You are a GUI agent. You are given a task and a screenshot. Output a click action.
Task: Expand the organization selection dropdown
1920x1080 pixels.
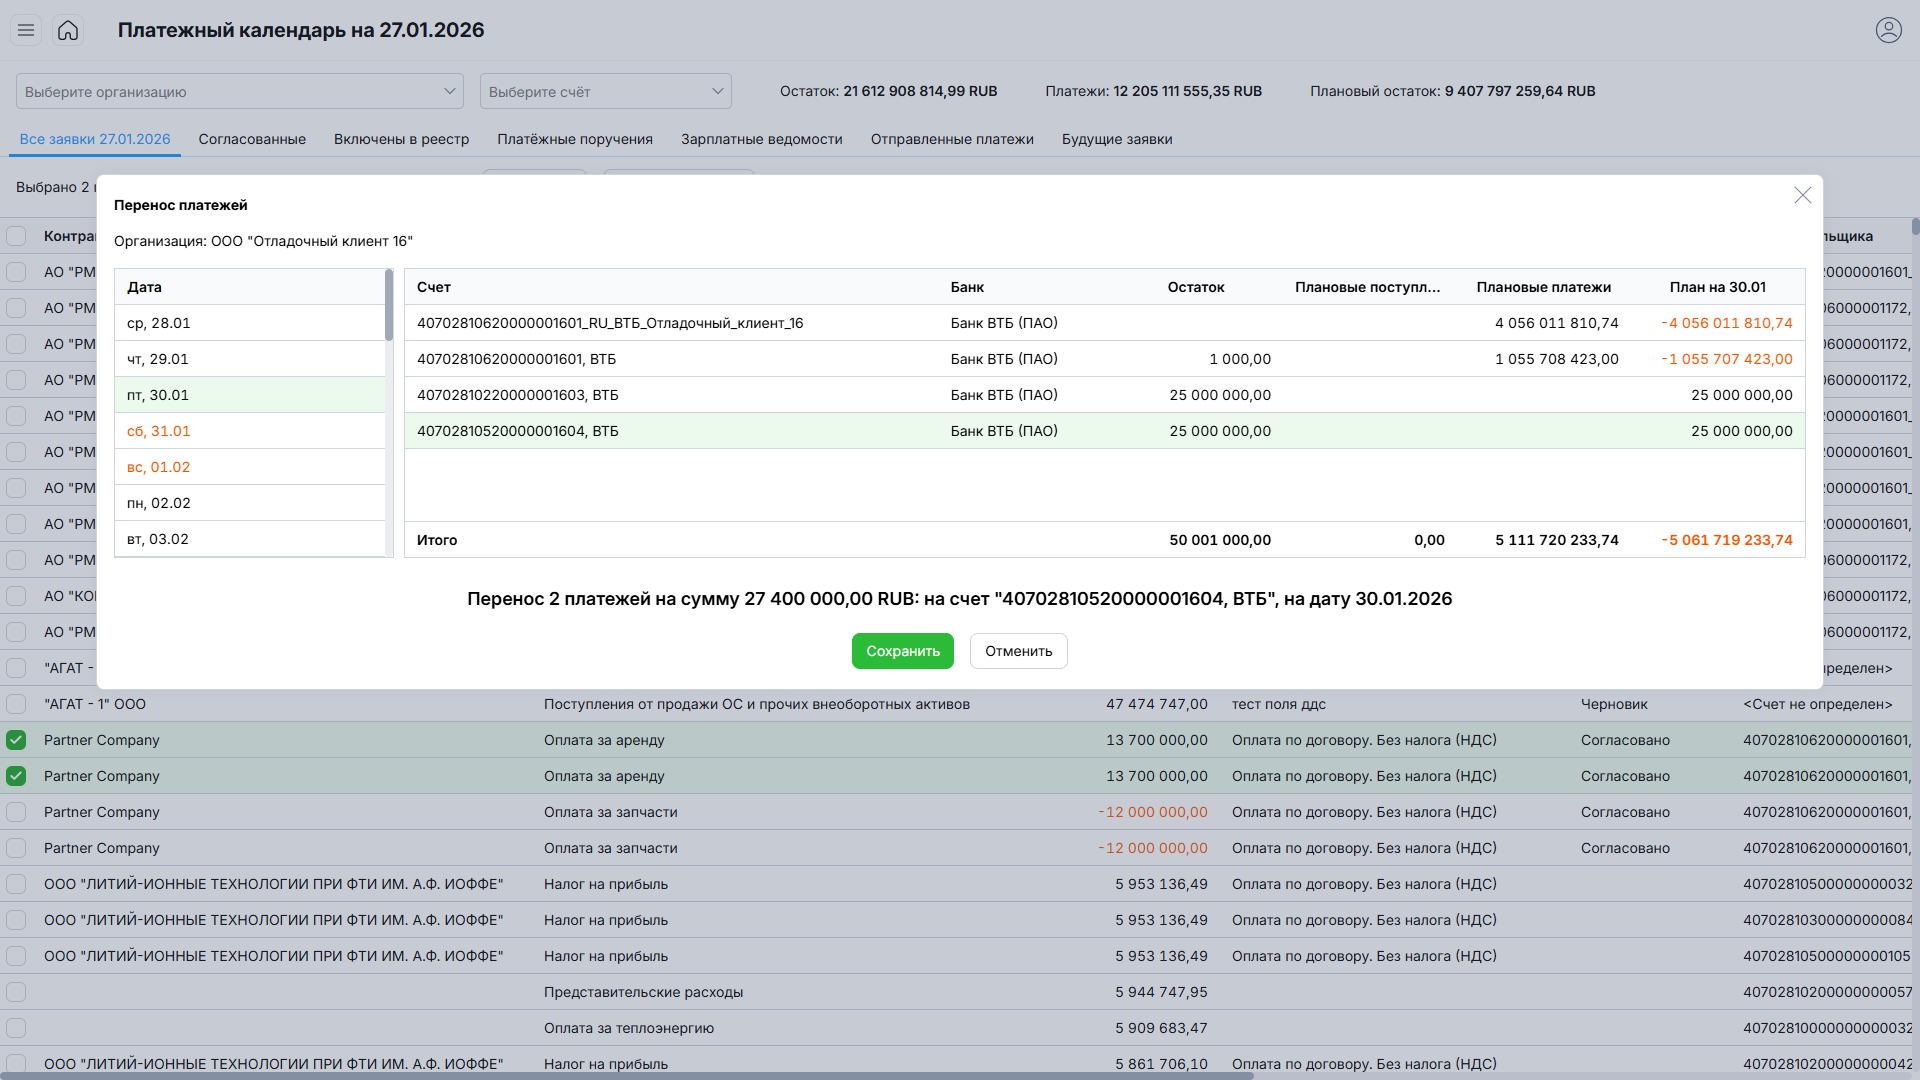[x=240, y=91]
